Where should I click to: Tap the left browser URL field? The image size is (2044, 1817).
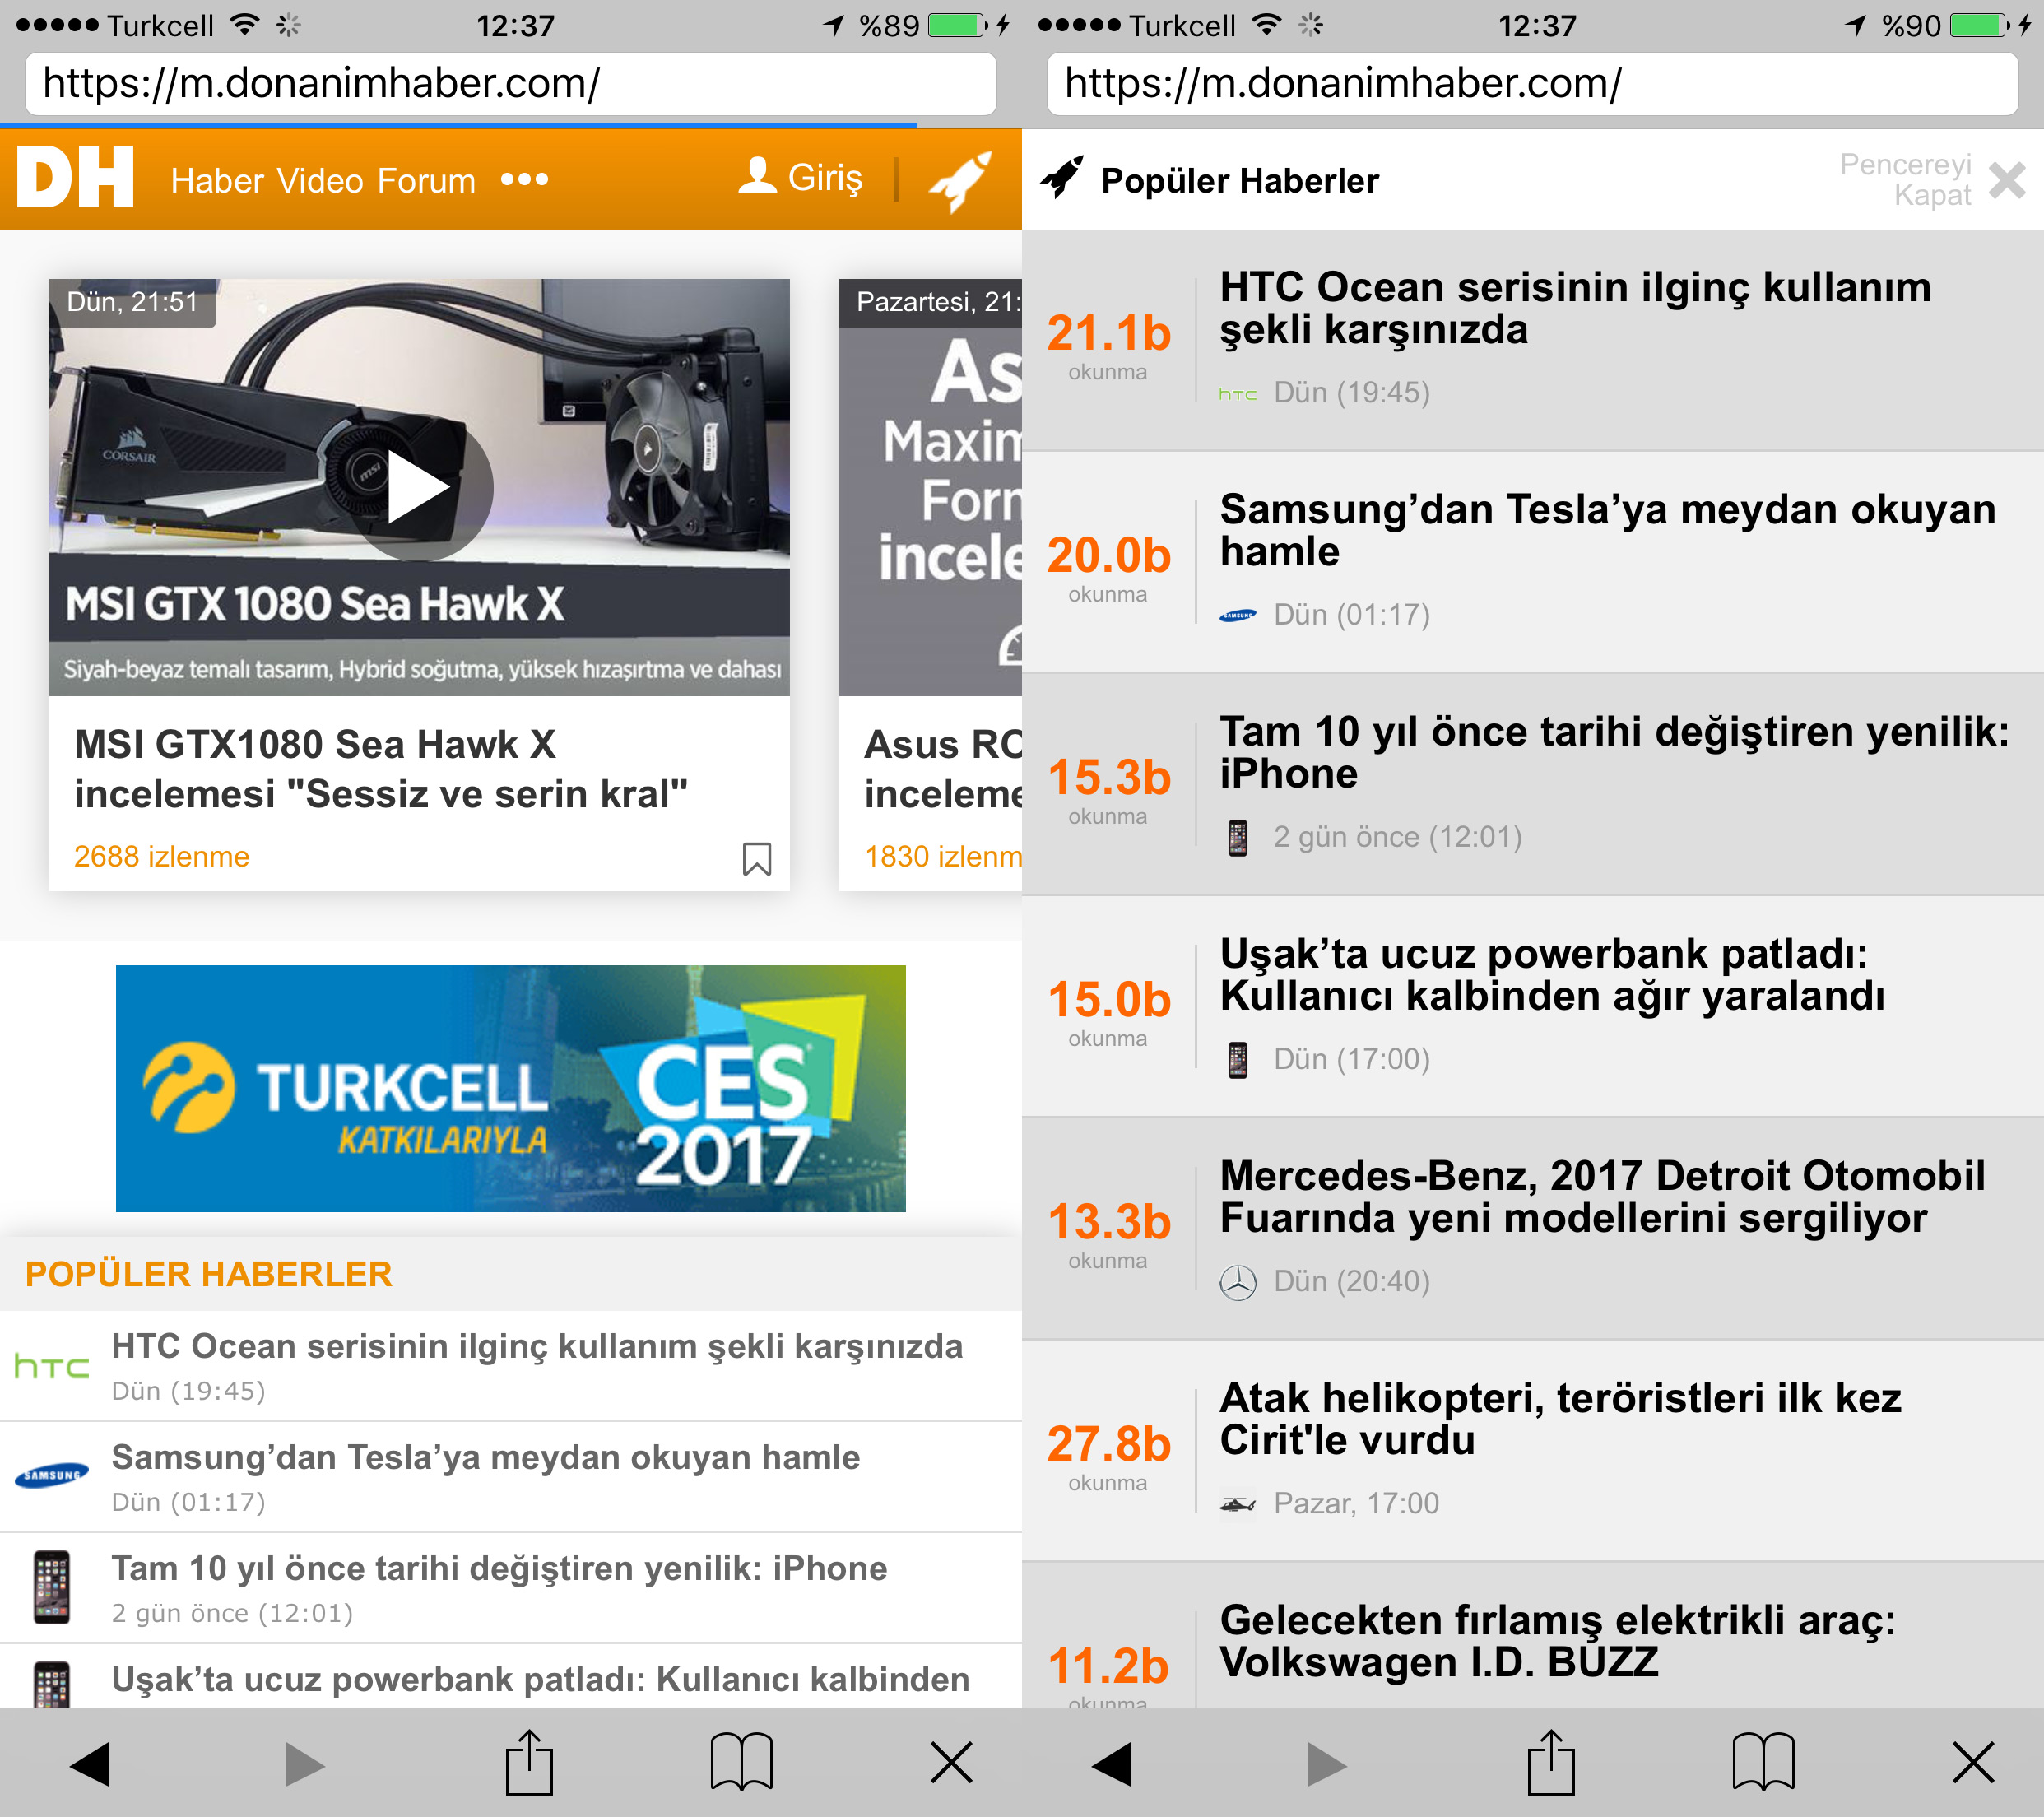pyautogui.click(x=510, y=84)
